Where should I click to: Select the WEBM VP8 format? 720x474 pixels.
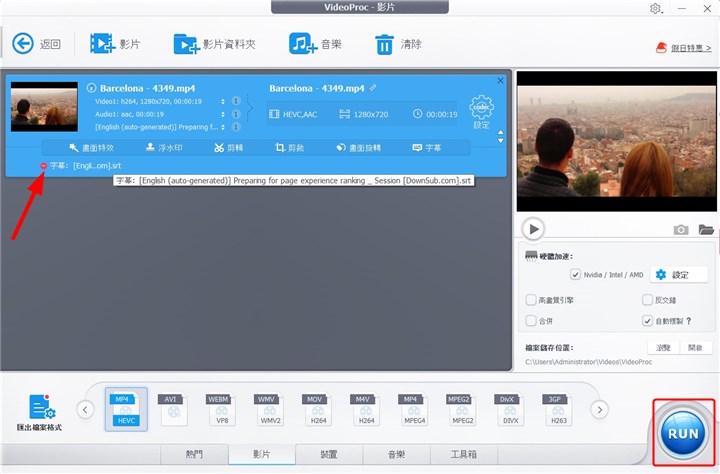[222, 409]
